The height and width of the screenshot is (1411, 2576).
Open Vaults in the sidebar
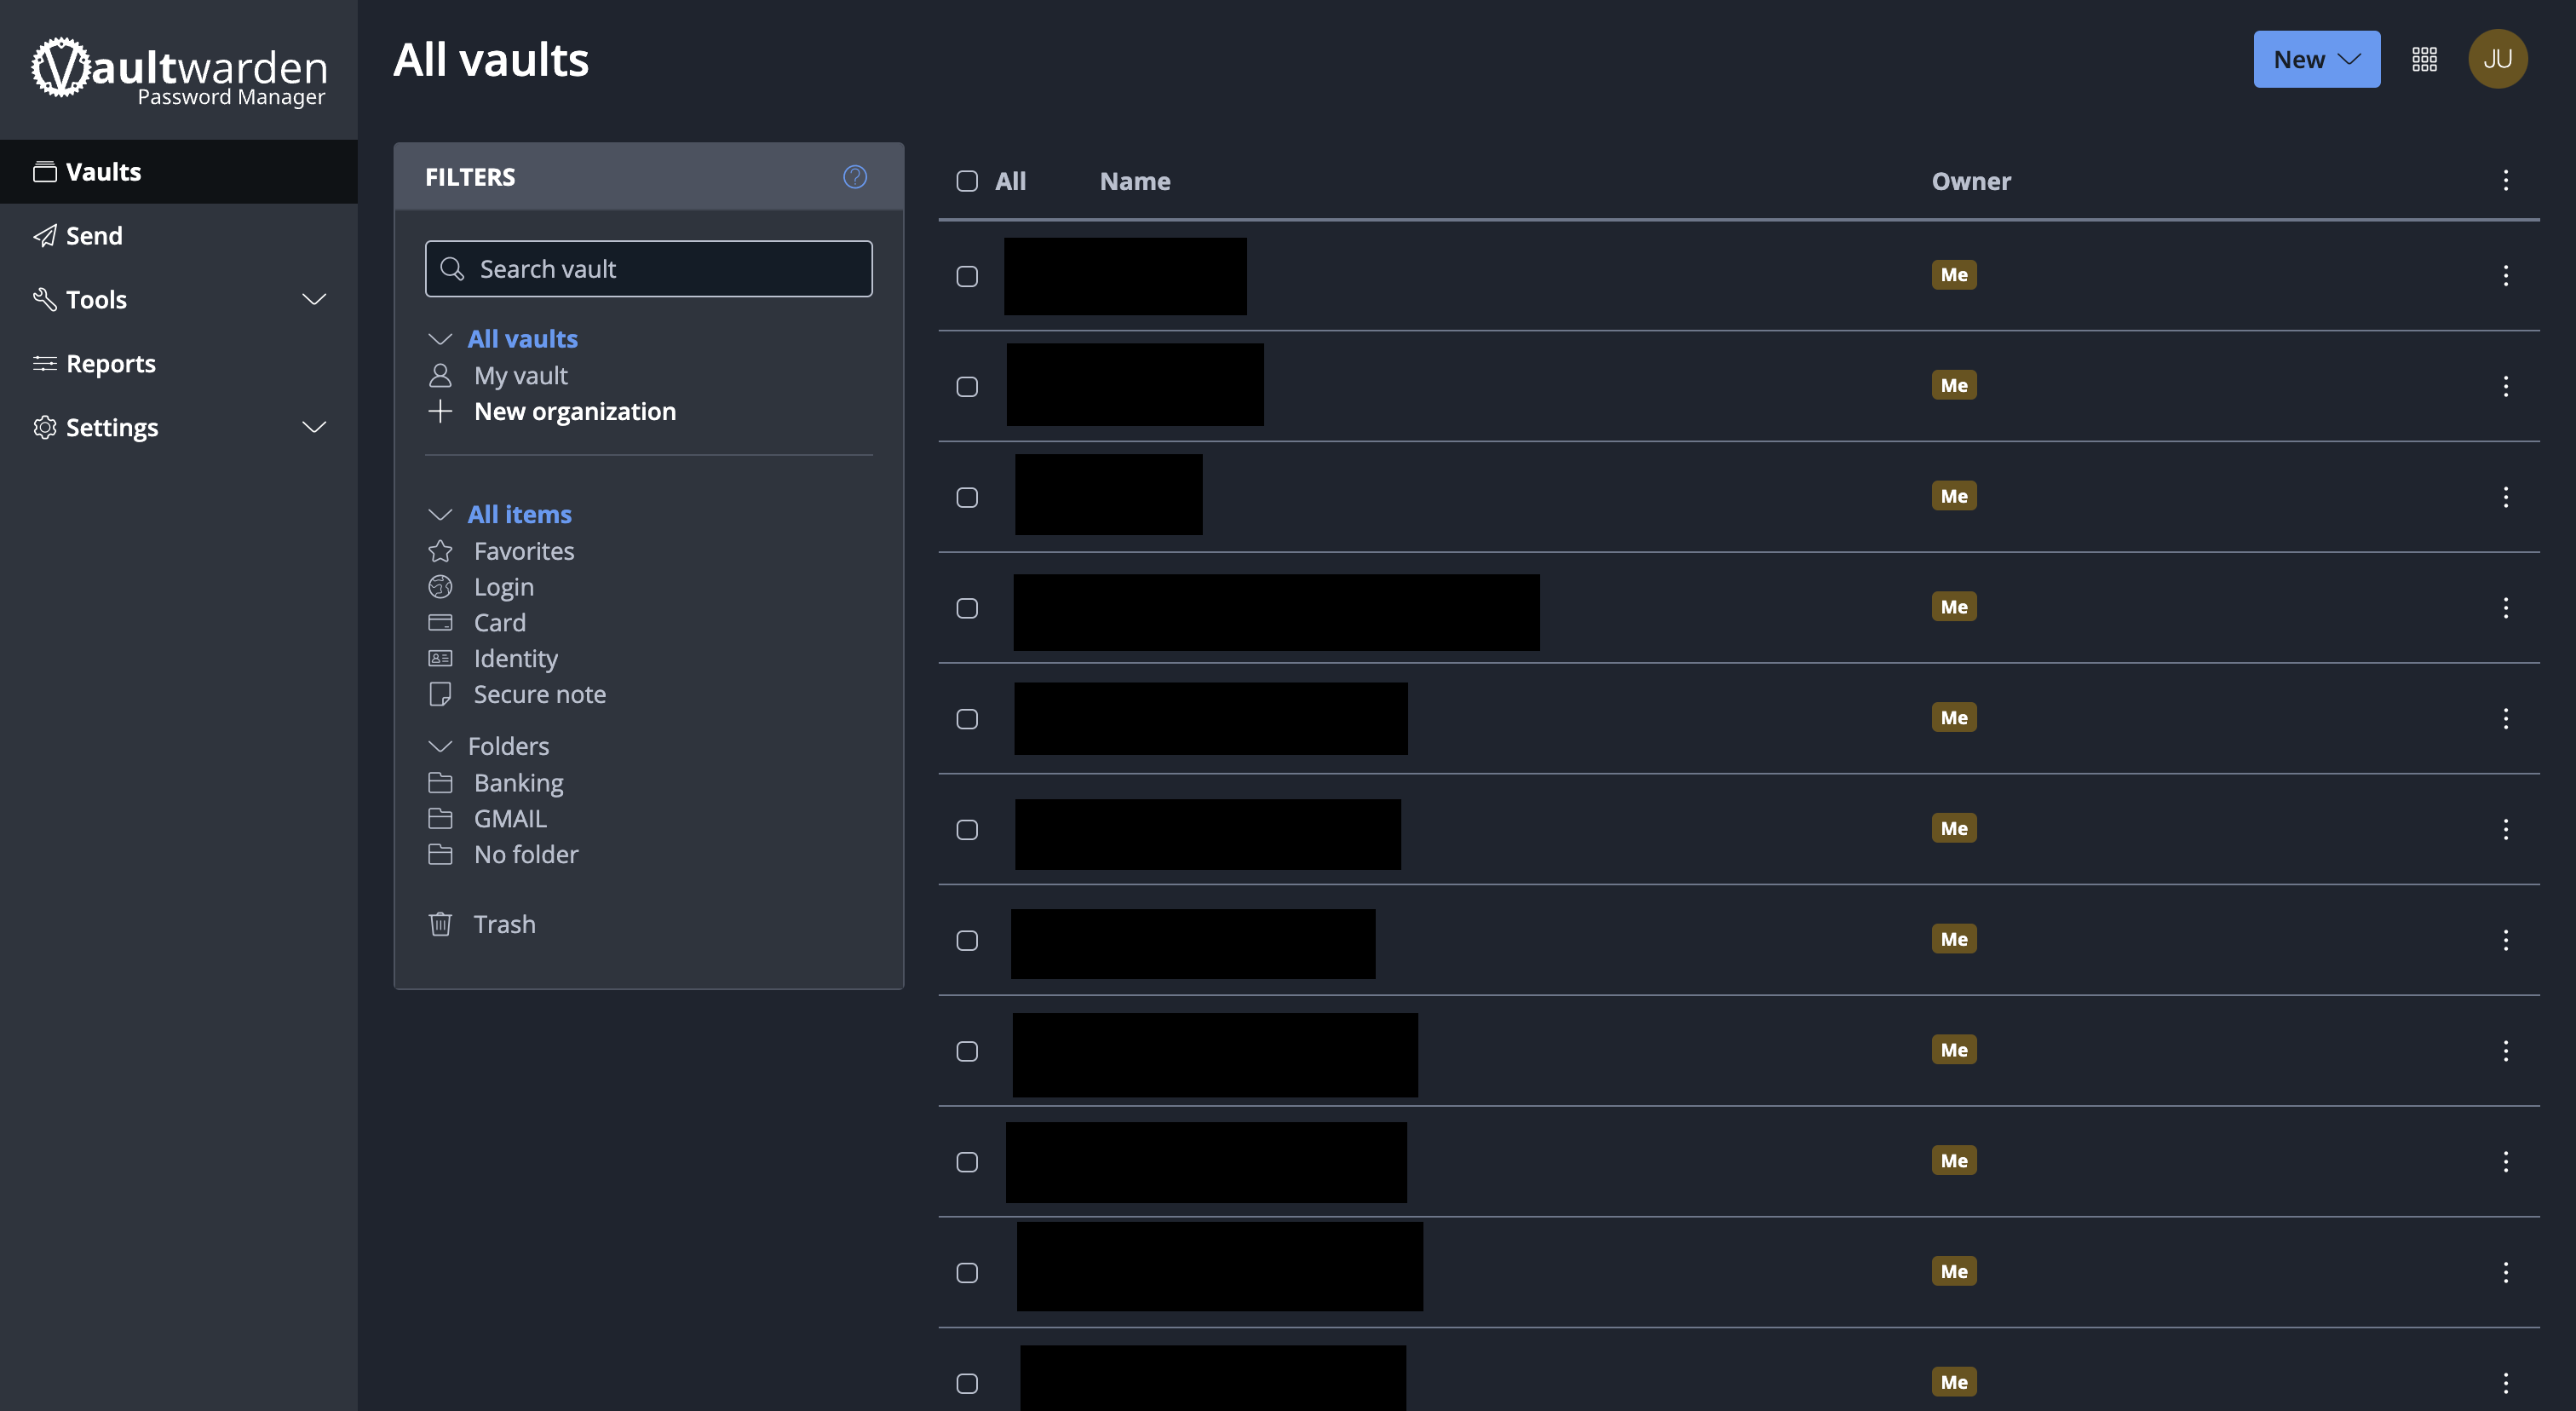pyautogui.click(x=179, y=172)
